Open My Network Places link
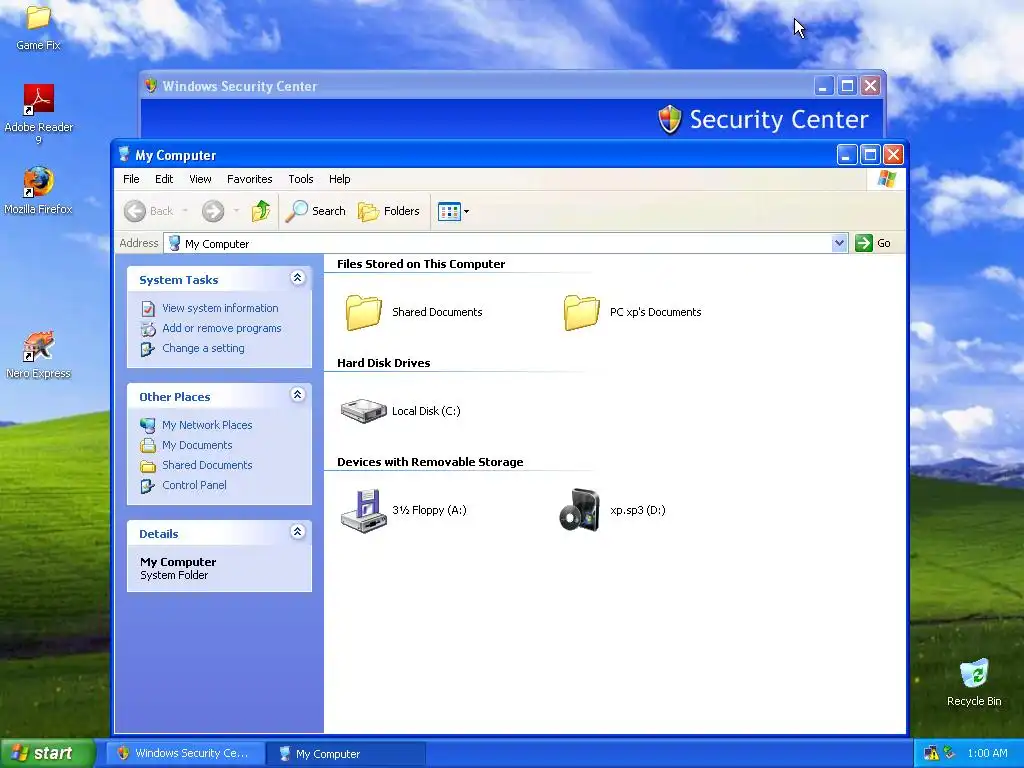1024x768 pixels. (x=207, y=425)
